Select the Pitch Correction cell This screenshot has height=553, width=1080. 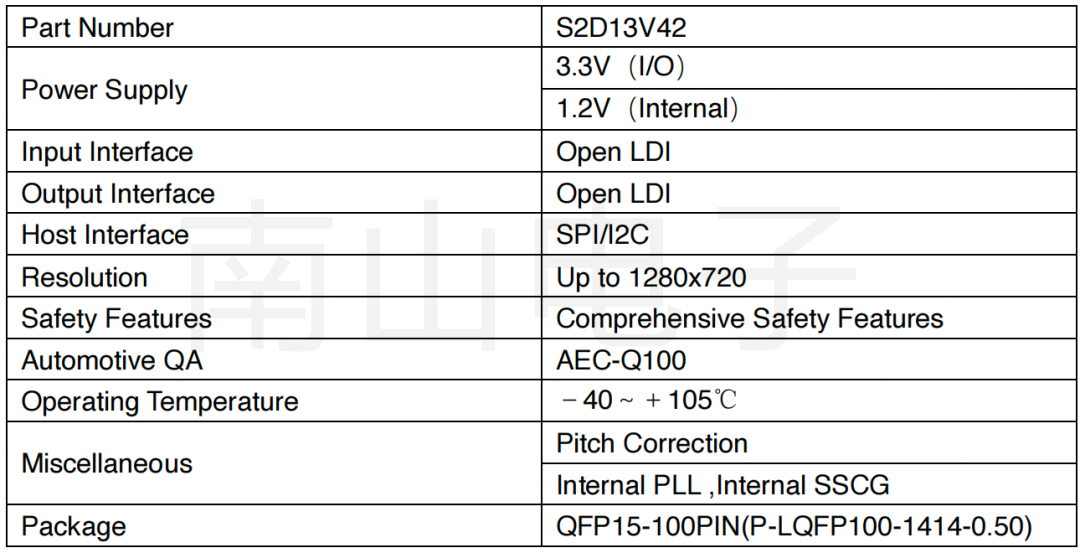[x=652, y=443]
